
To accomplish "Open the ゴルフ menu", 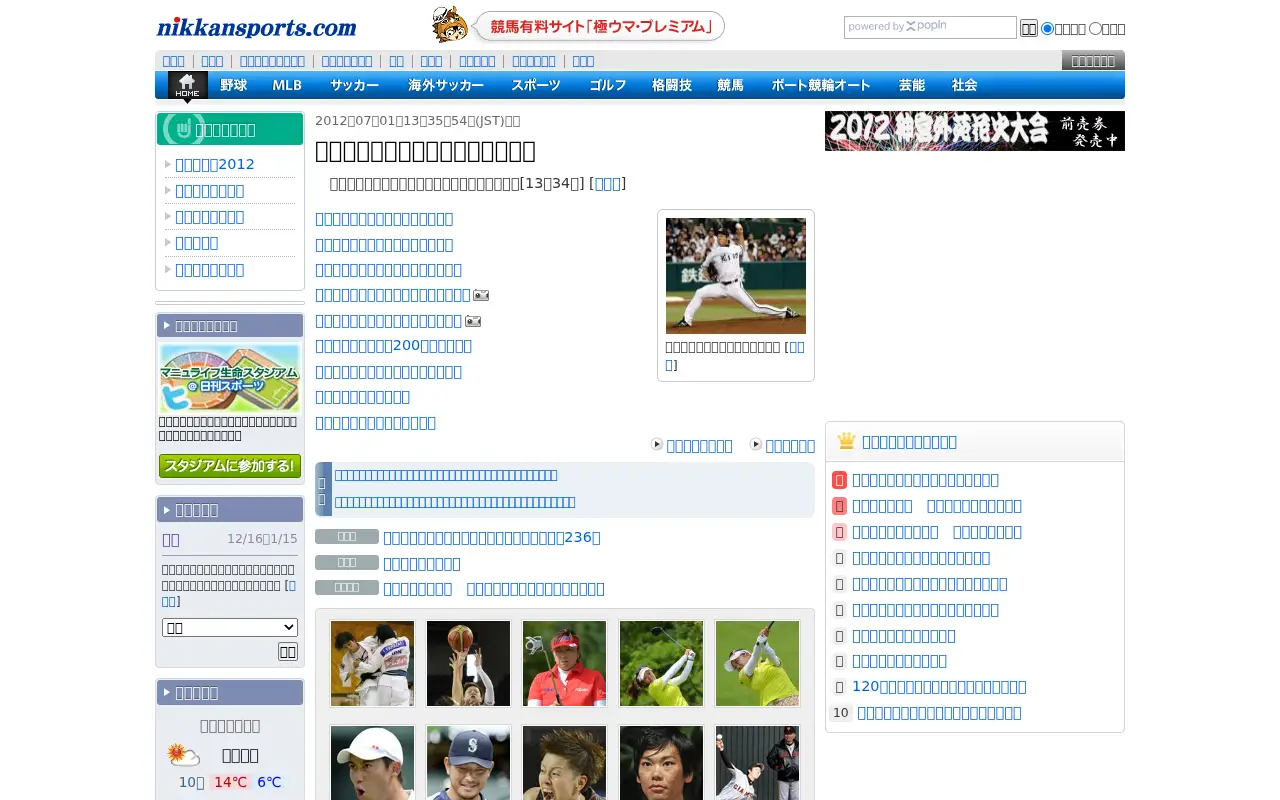I will point(608,85).
